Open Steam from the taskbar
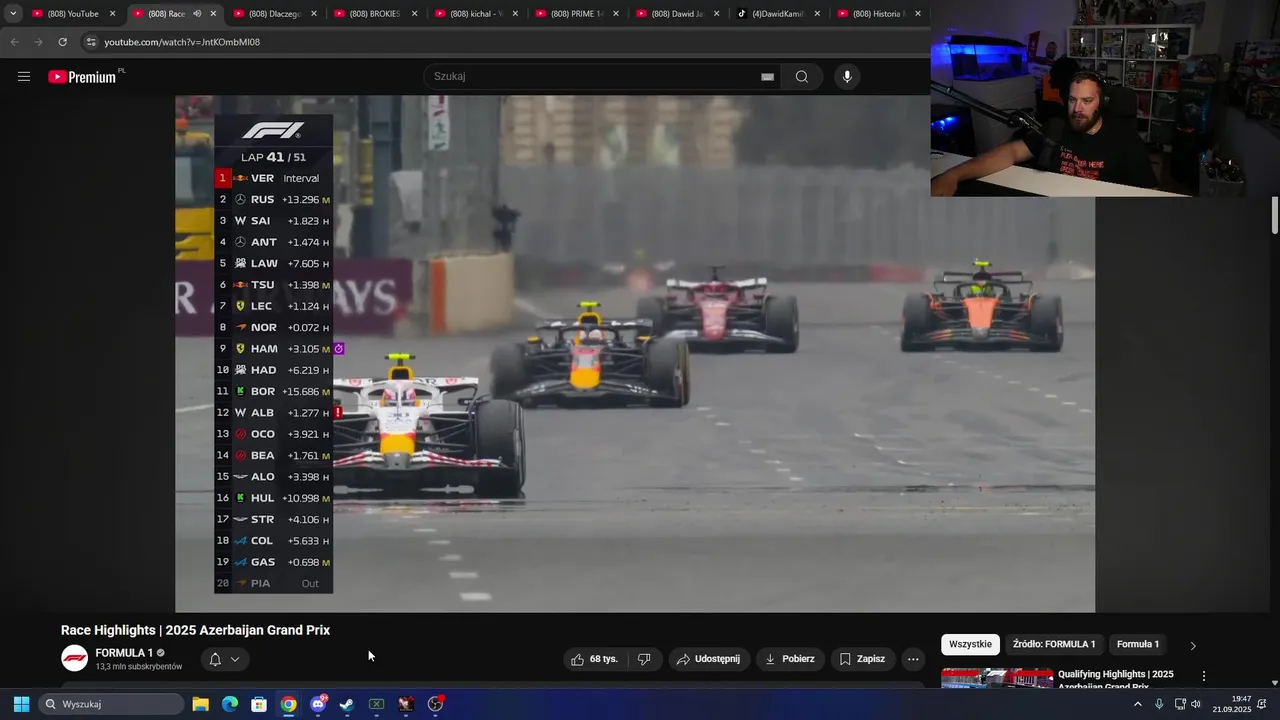Screen dimensions: 1280x720 tap(347, 704)
